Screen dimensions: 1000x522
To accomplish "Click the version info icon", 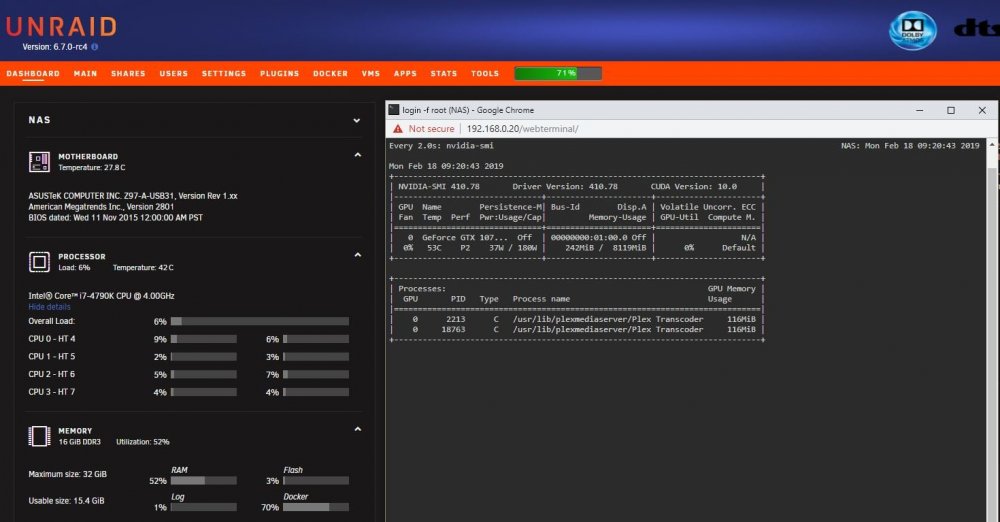I will 94,47.
